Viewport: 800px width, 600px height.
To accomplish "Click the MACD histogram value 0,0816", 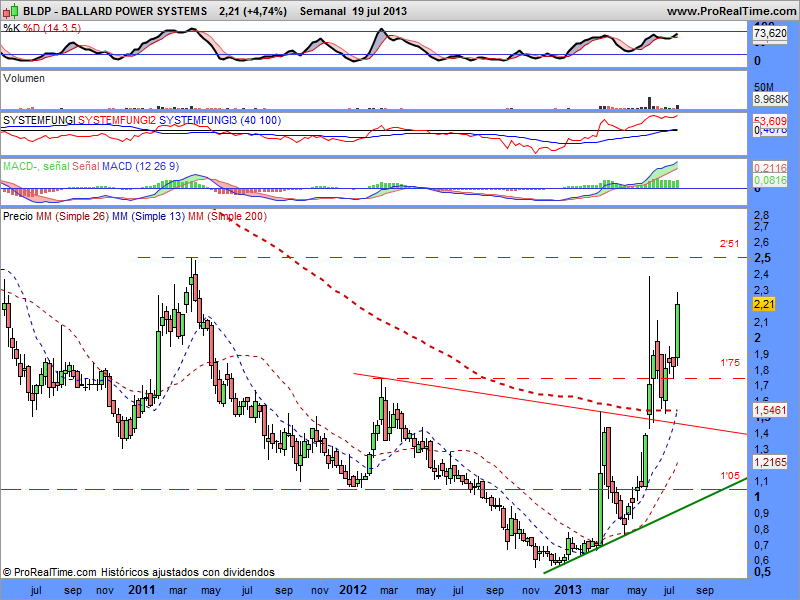I will (x=770, y=180).
